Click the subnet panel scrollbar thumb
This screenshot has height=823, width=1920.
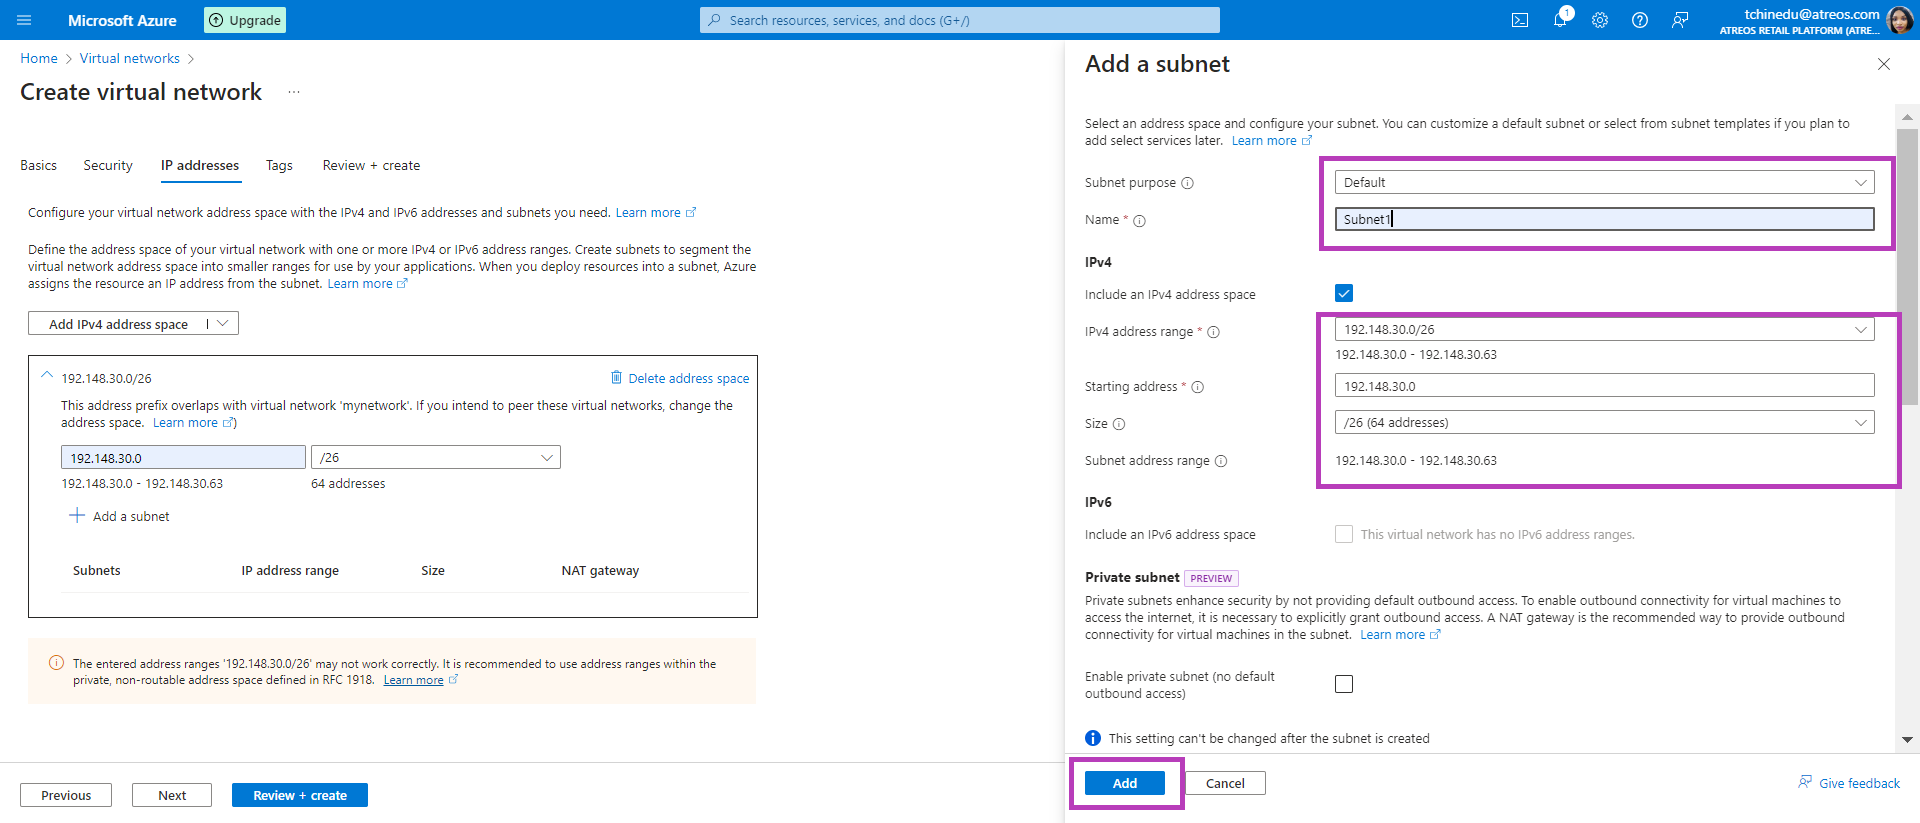coord(1907,265)
